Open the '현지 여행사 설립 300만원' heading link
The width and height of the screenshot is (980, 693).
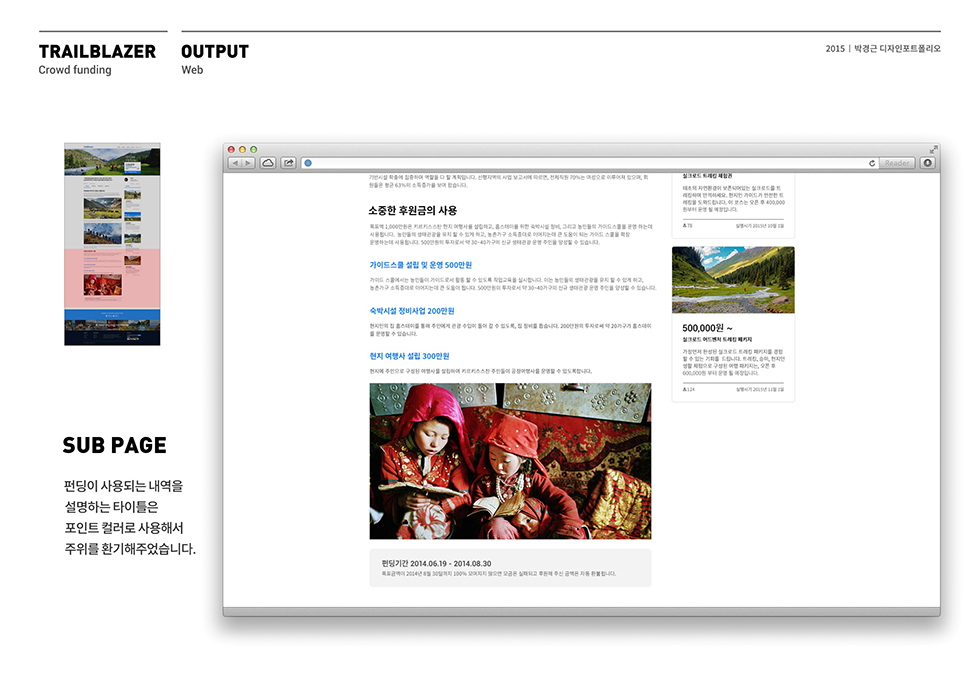[x=409, y=356]
